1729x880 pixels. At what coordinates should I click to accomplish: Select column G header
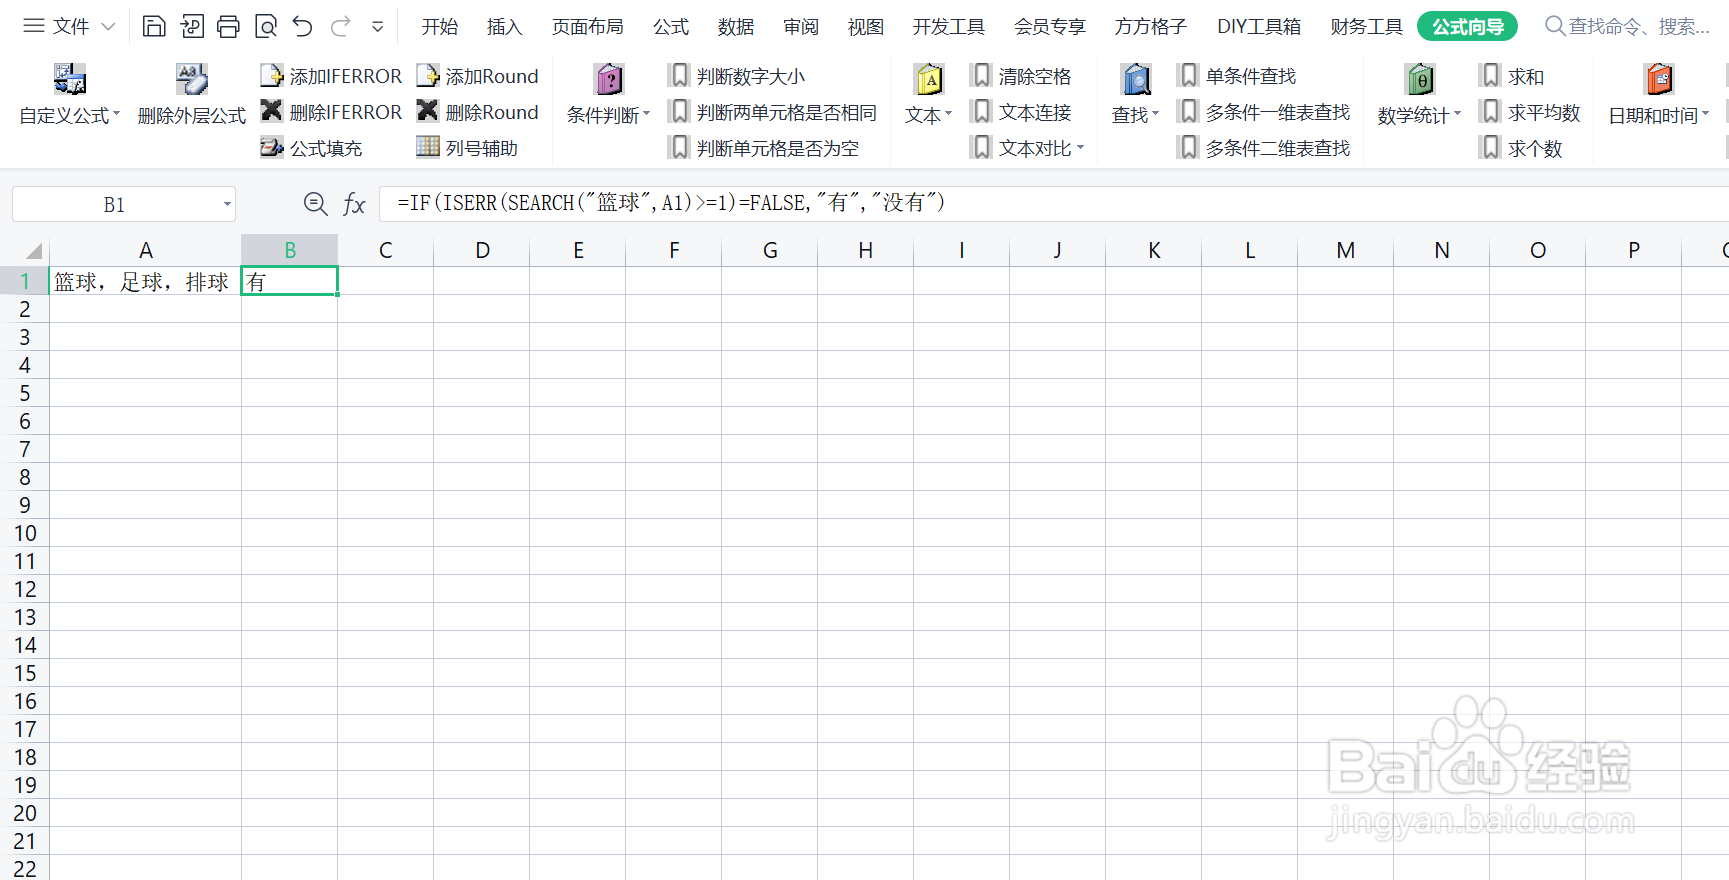tap(770, 250)
